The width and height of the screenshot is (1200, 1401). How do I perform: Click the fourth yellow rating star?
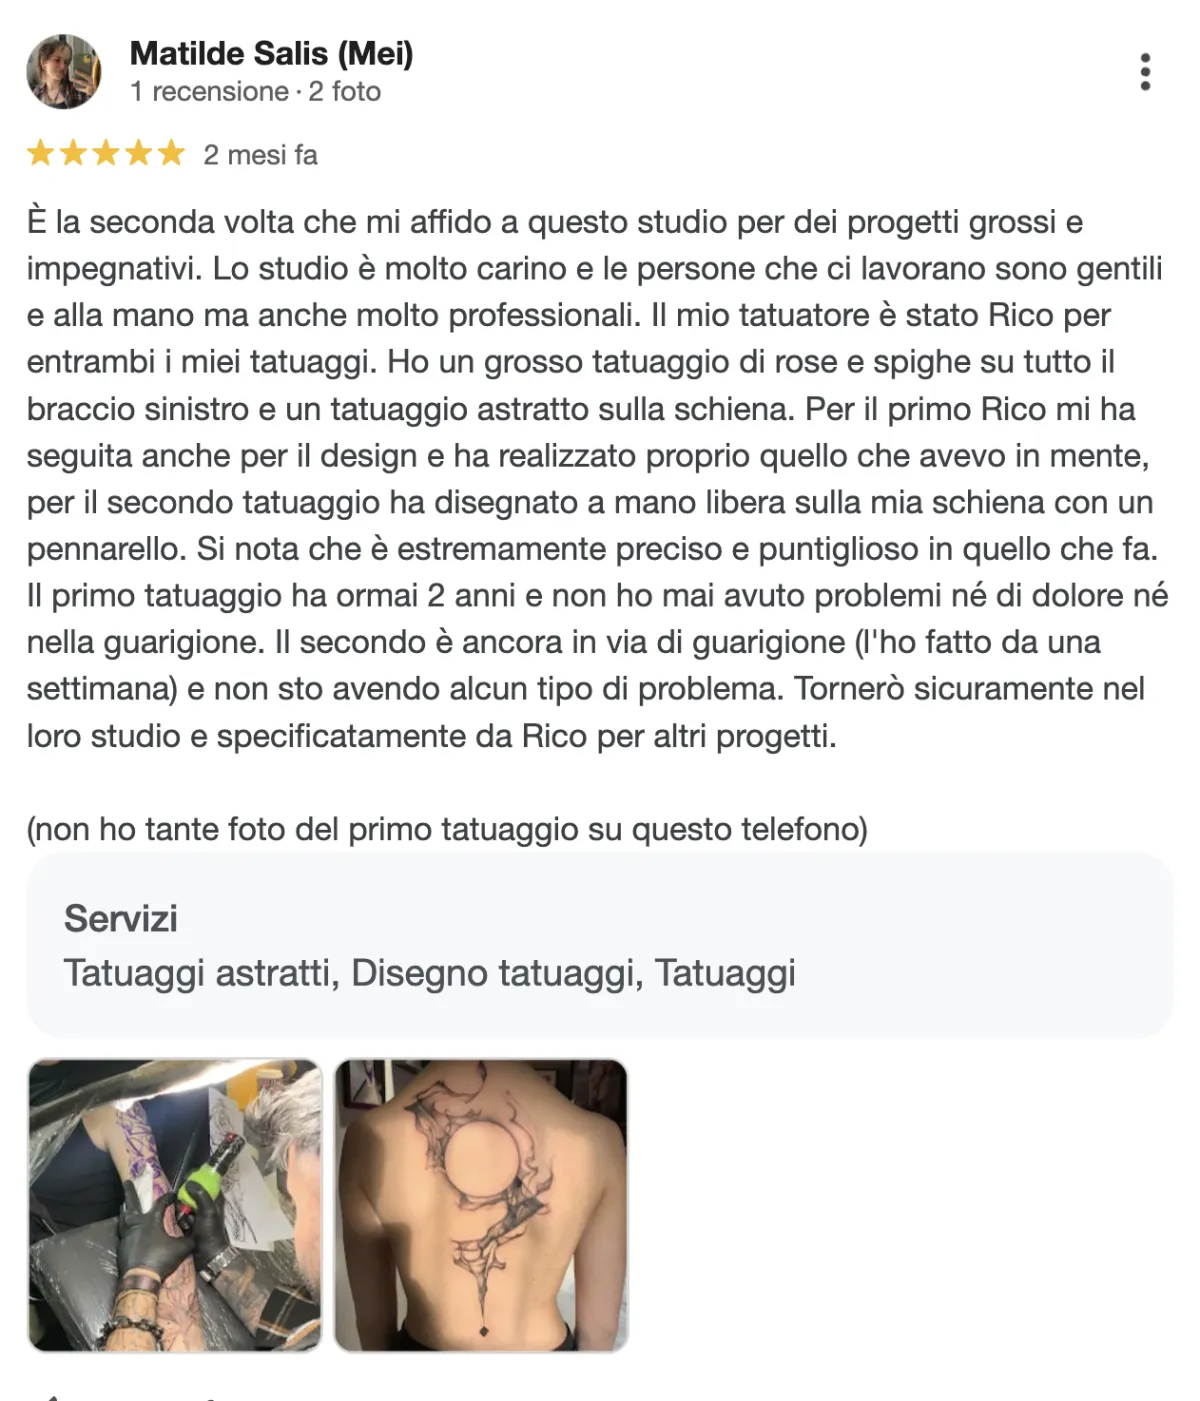pos(139,153)
